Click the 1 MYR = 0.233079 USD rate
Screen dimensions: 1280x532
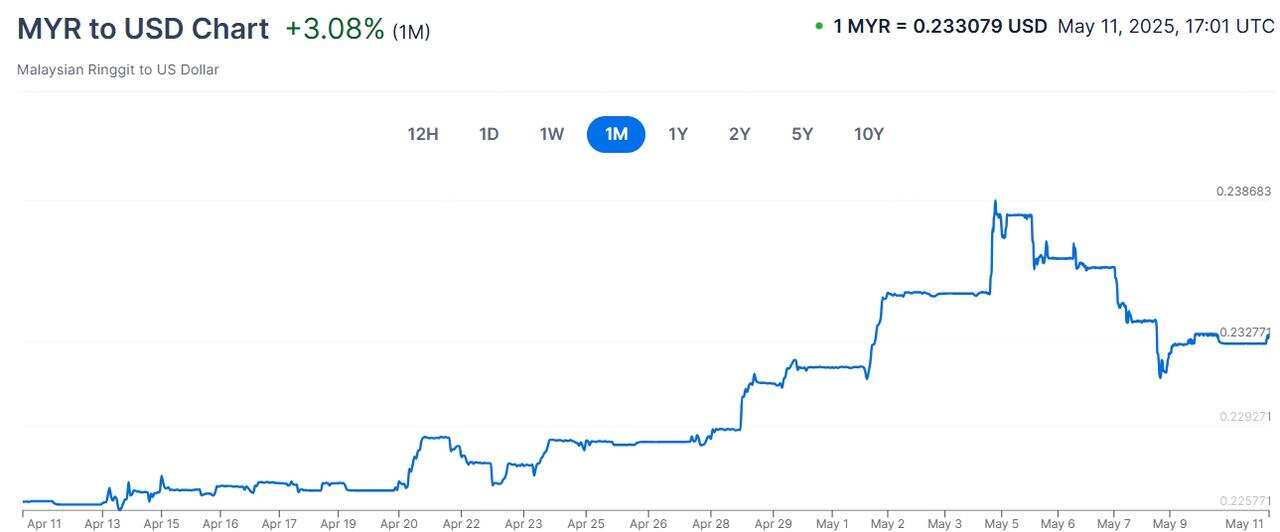(x=940, y=27)
